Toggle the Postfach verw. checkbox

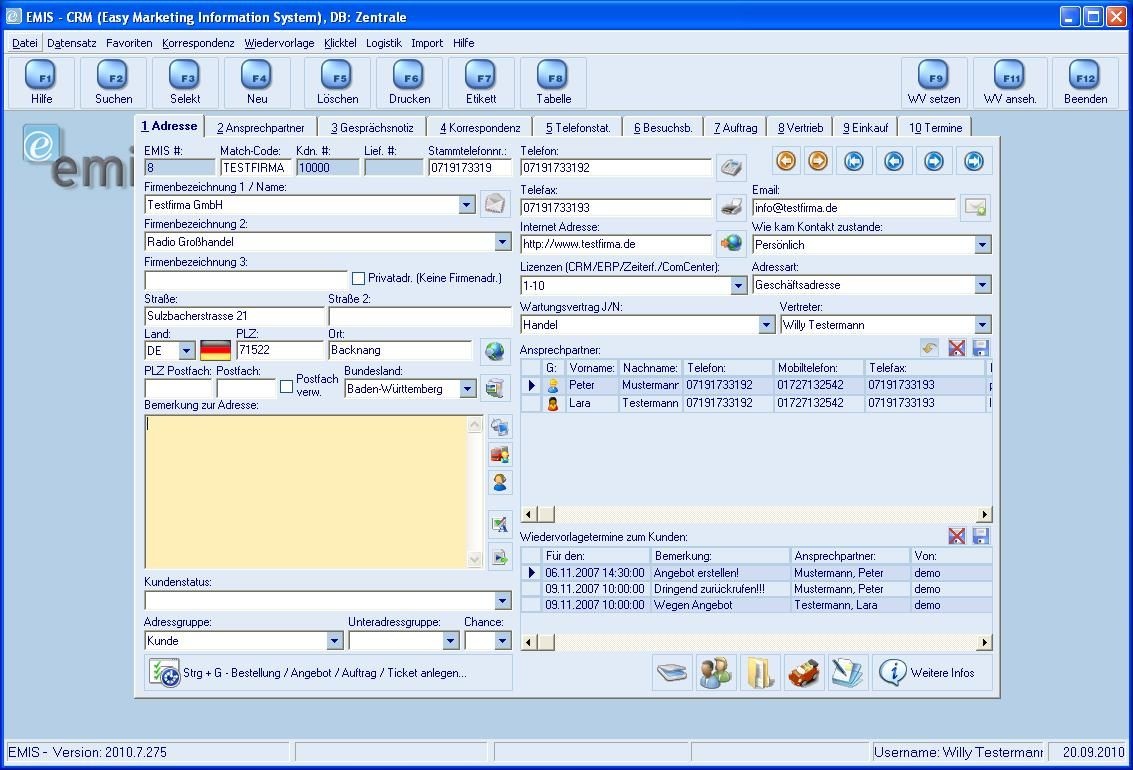click(286, 386)
